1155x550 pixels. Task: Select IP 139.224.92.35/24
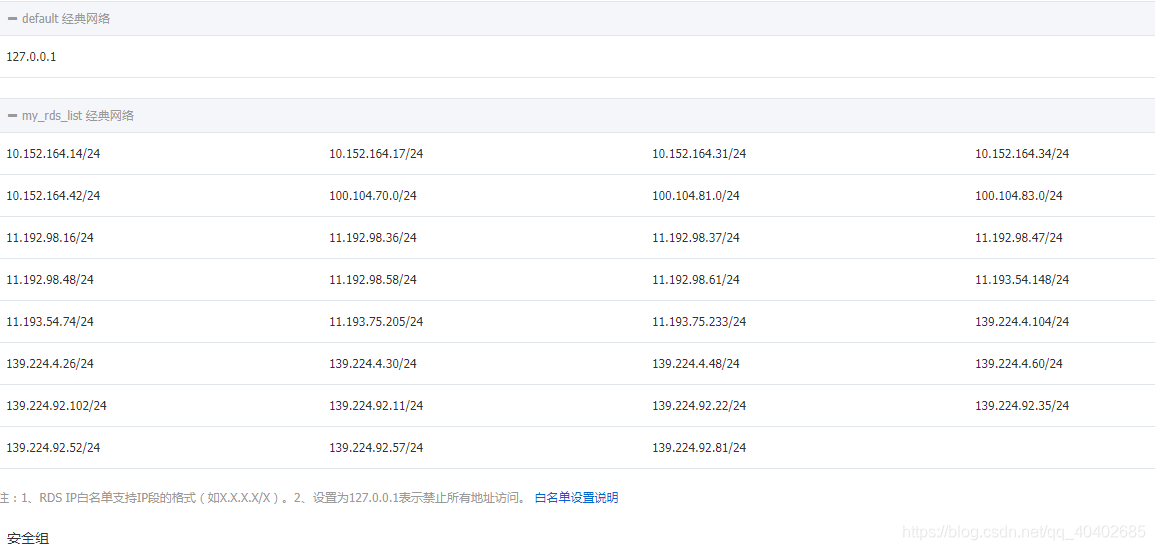tap(1022, 406)
